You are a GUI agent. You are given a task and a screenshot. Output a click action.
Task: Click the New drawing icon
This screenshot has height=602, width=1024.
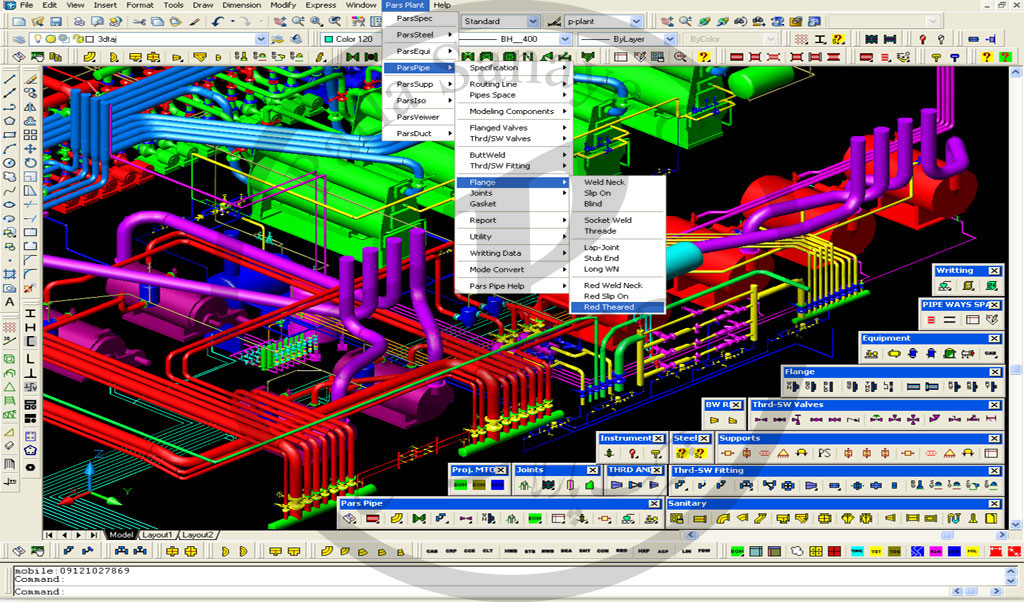tap(19, 22)
